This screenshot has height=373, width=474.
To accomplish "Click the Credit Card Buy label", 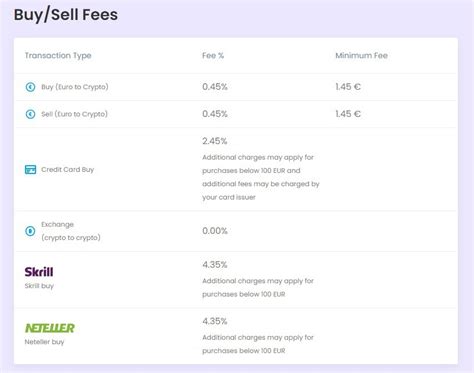I will point(68,170).
